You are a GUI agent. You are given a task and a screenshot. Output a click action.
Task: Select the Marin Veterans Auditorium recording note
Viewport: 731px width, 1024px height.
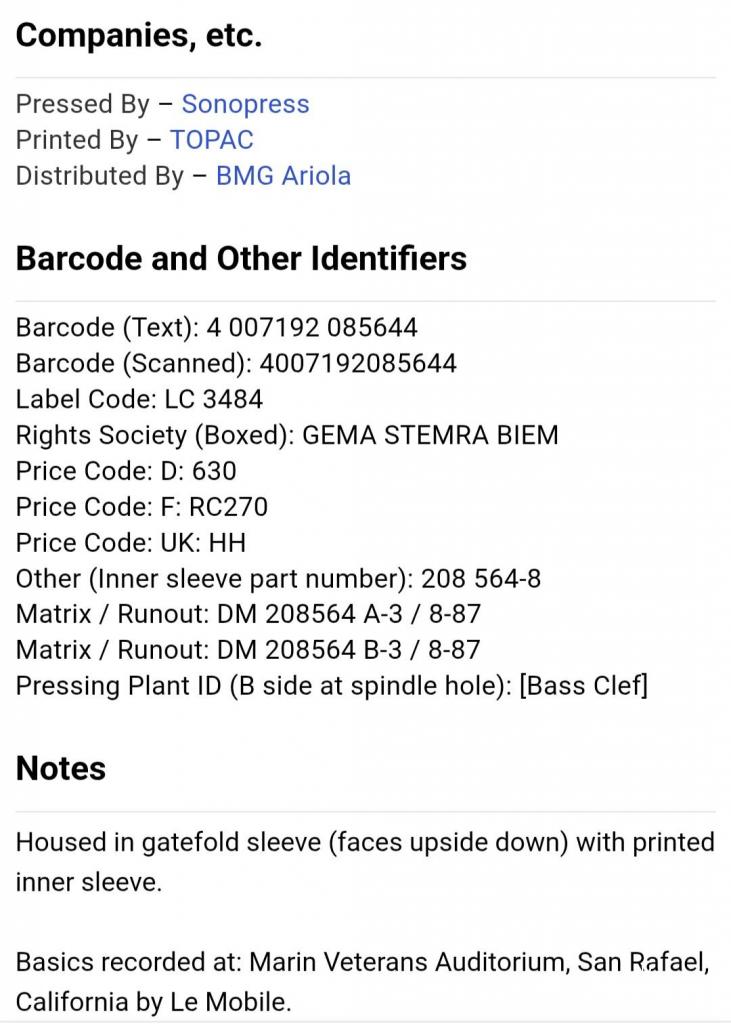362,981
